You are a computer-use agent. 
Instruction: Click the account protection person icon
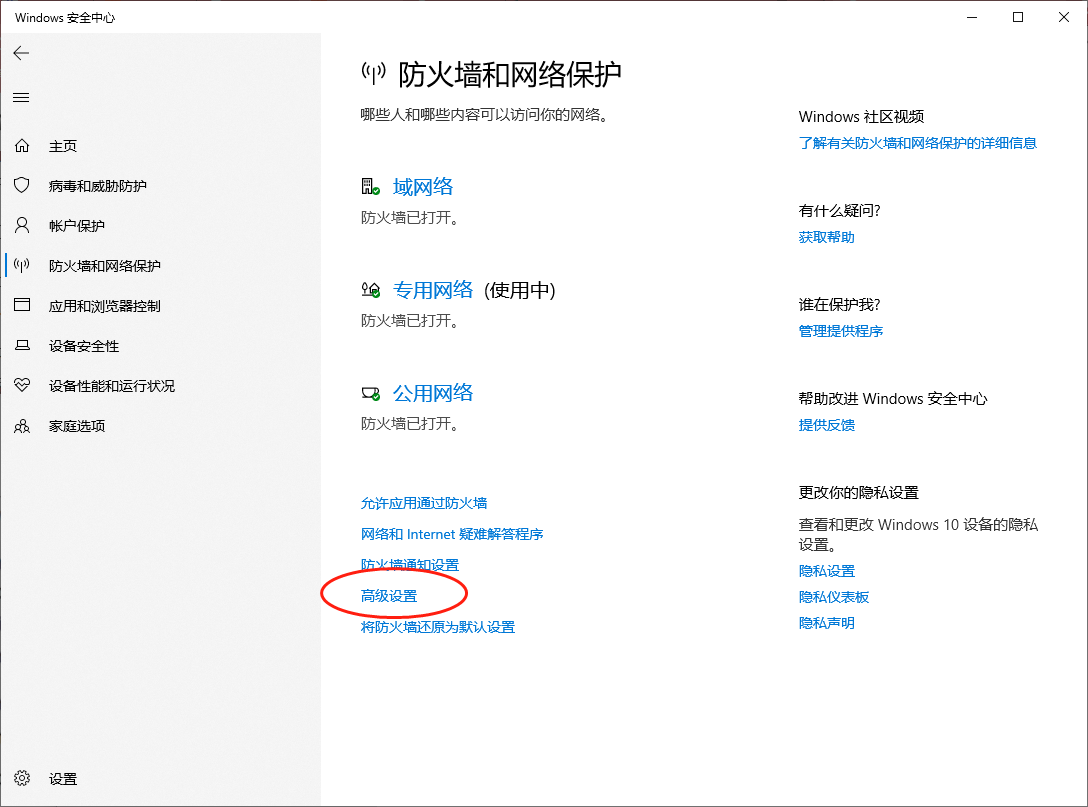22,226
